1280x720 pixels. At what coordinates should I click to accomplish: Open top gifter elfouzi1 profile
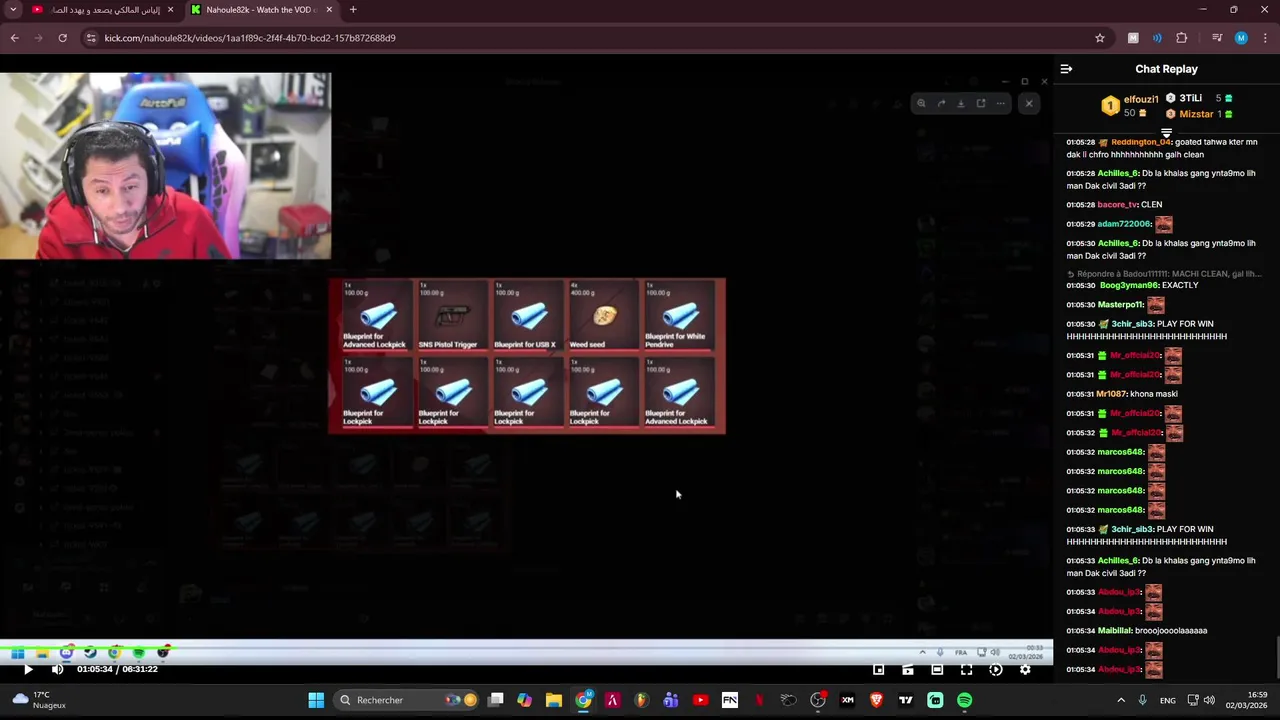tap(1141, 99)
